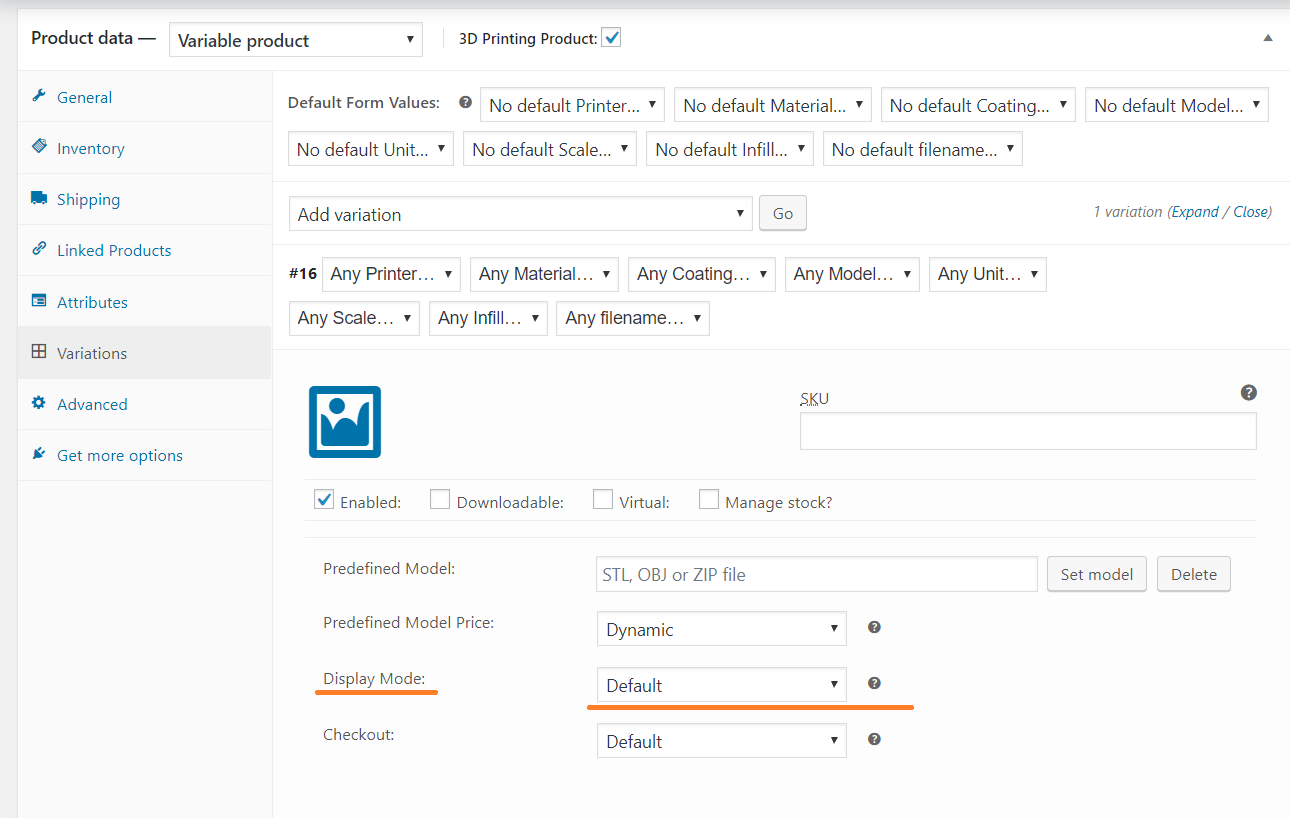Click help icon beside Display Mode dropdown
The height and width of the screenshot is (818, 1290).
(874, 683)
